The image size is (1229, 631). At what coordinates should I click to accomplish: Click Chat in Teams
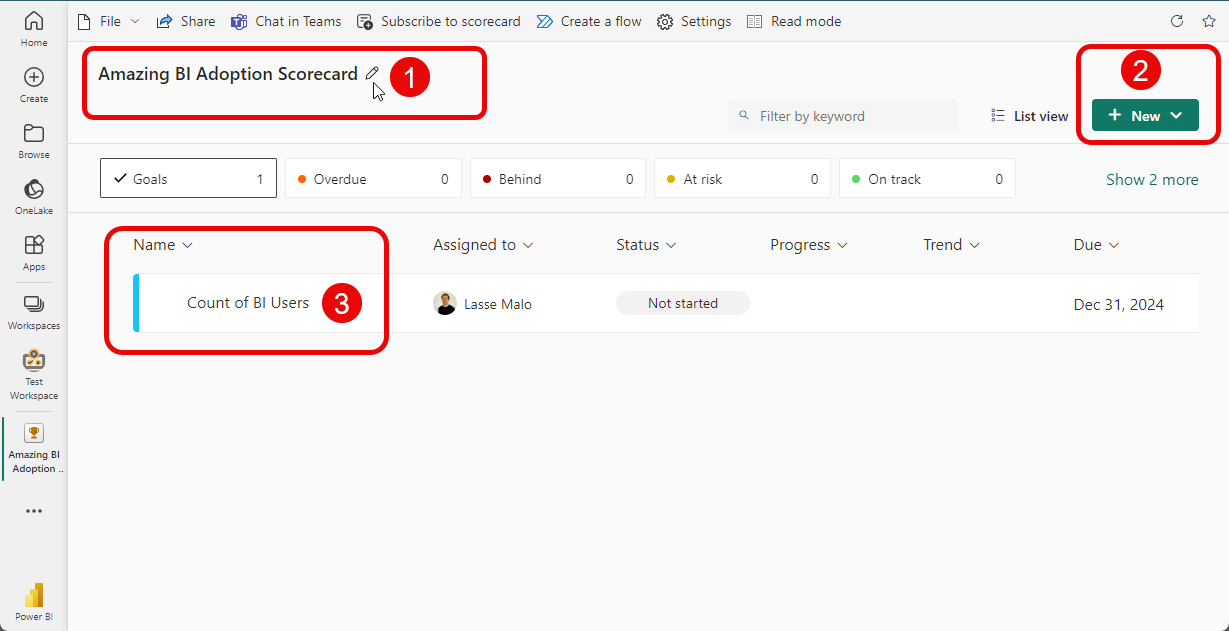coord(286,21)
